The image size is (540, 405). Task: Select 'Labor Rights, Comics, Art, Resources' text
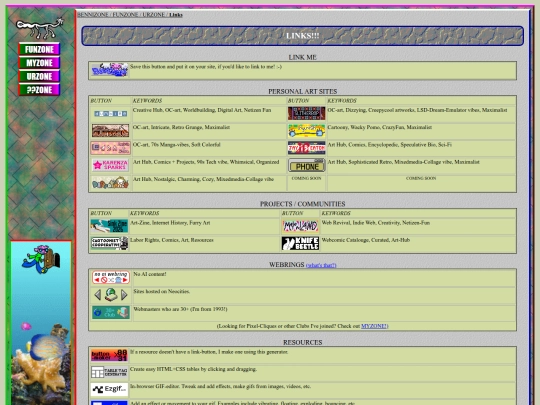172,240
